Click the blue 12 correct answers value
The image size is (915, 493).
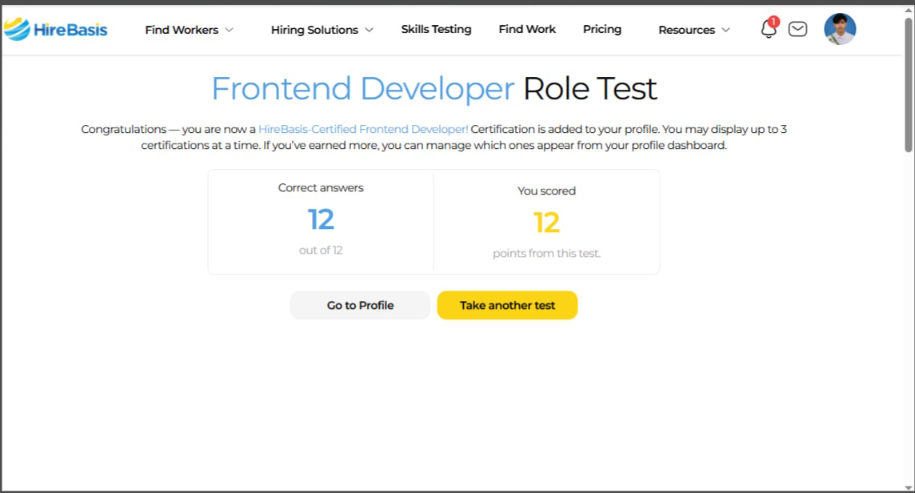(320, 219)
